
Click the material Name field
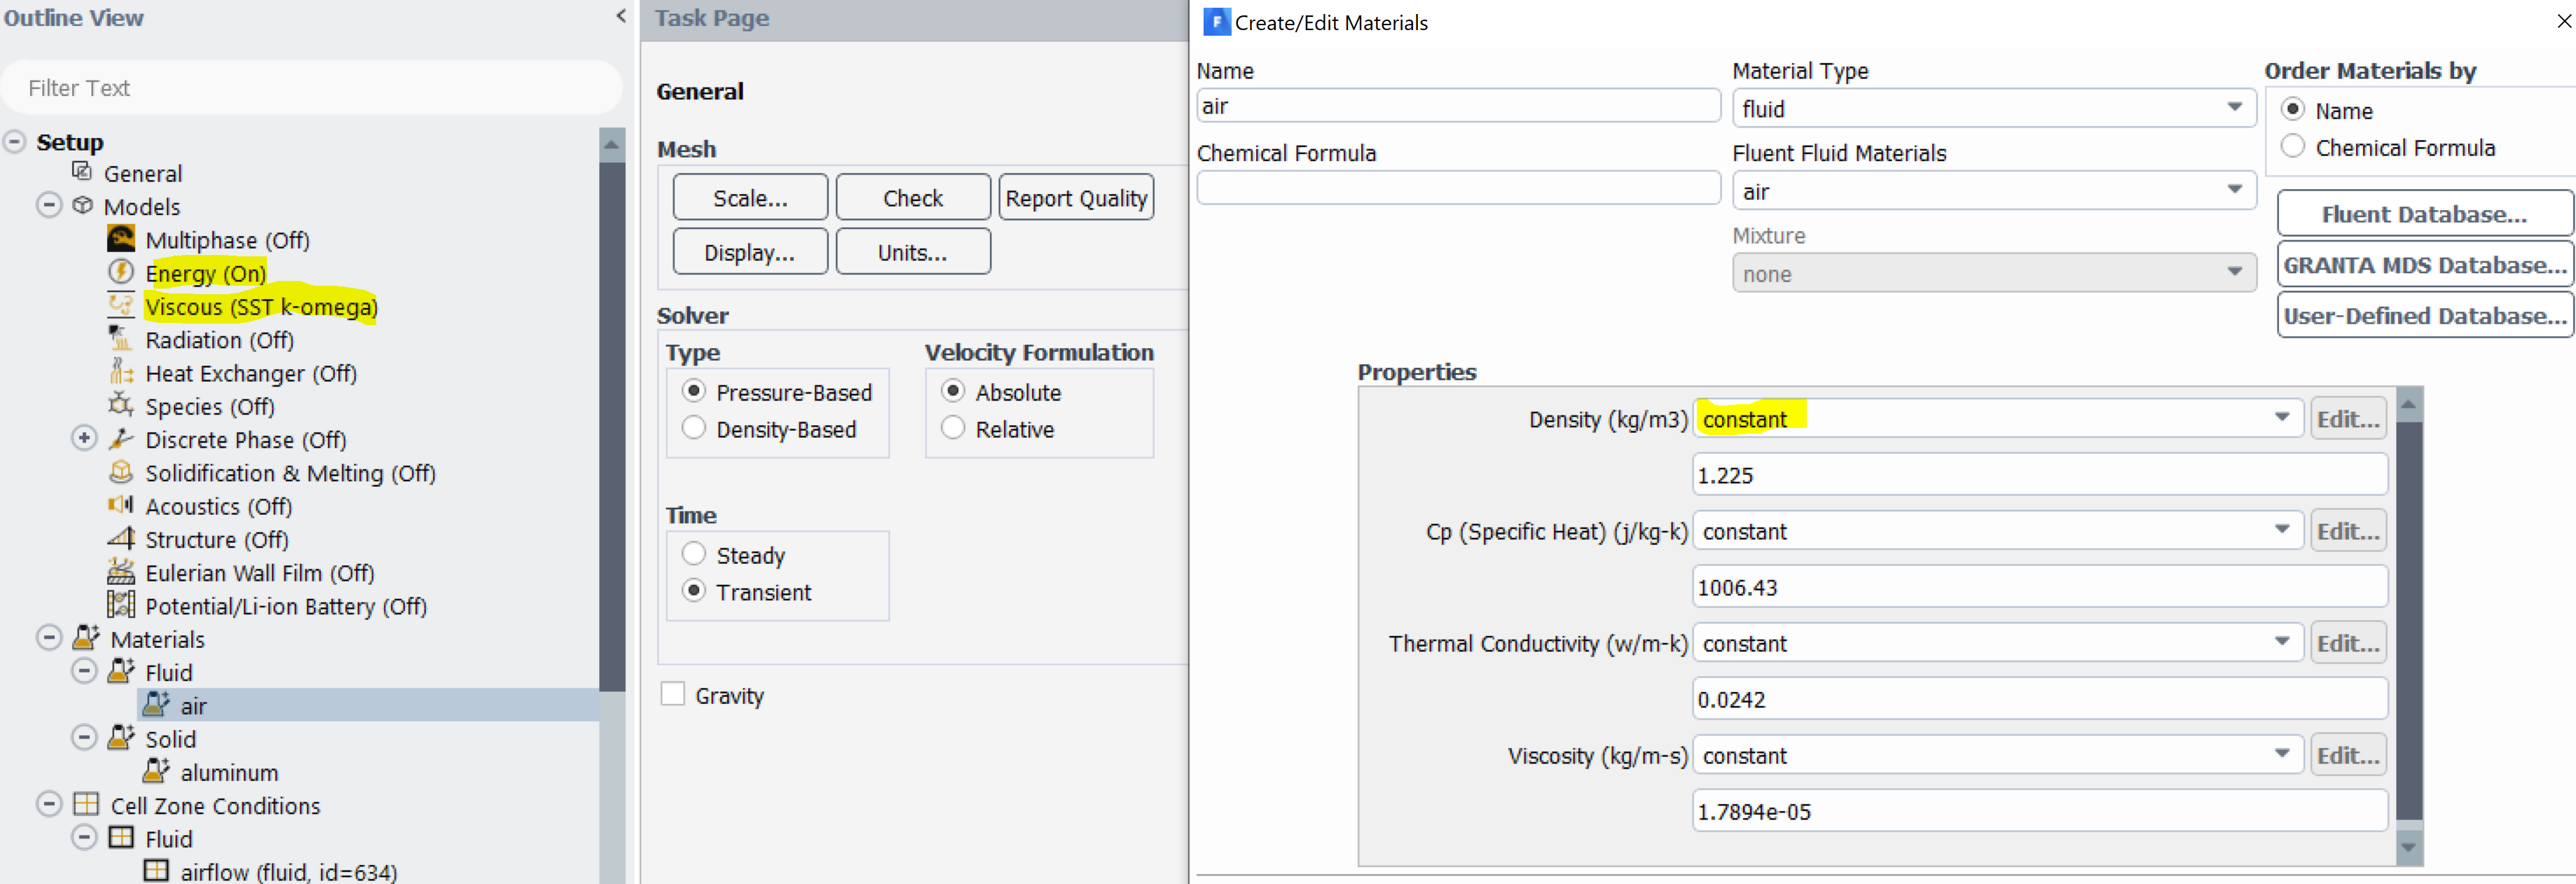point(1458,105)
